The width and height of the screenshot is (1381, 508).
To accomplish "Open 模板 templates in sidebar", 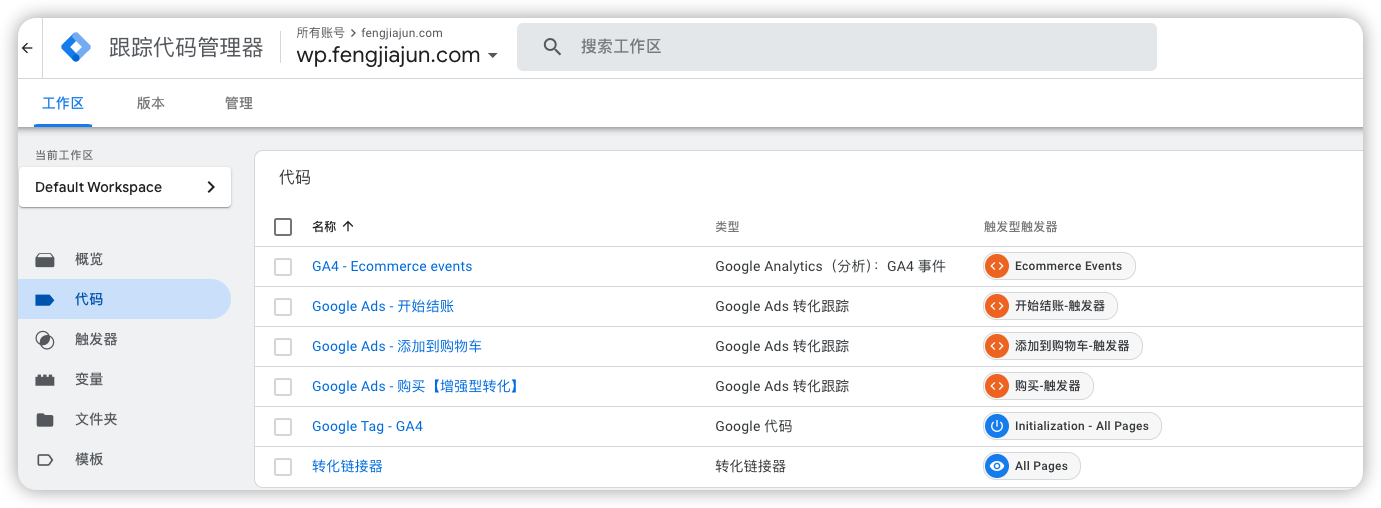I will tap(88, 459).
